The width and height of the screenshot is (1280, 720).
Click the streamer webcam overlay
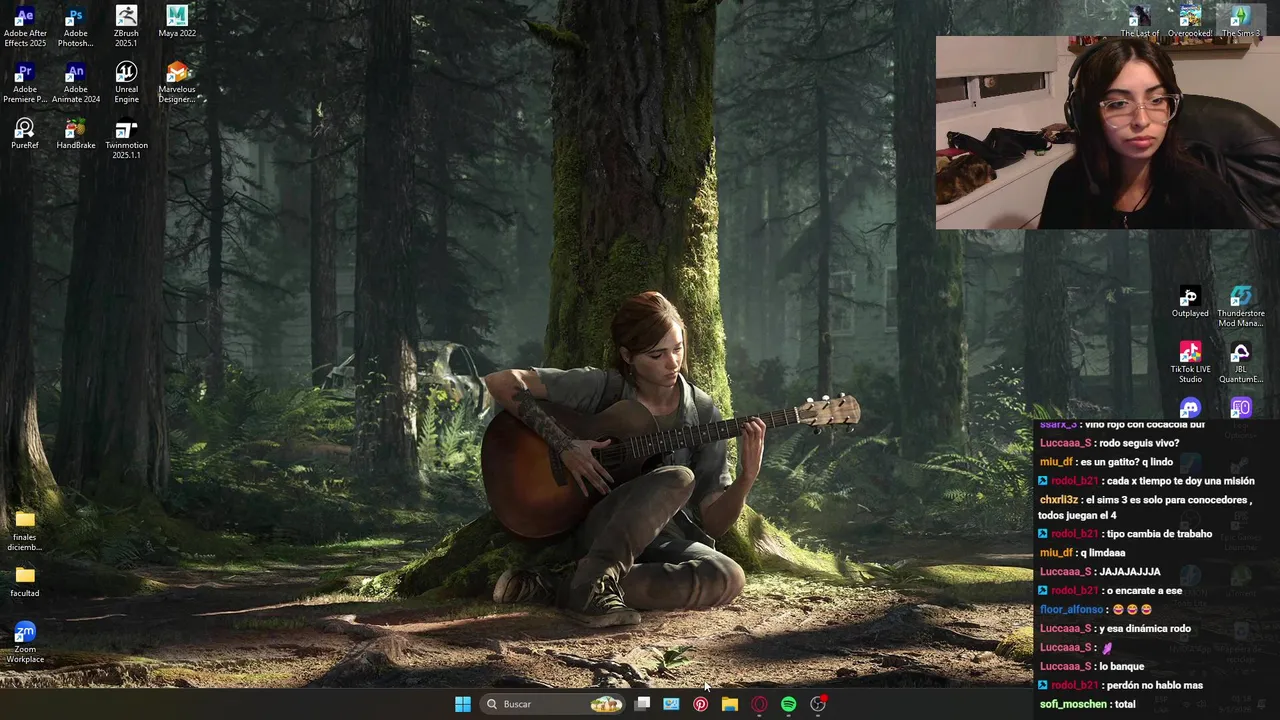(x=1107, y=133)
